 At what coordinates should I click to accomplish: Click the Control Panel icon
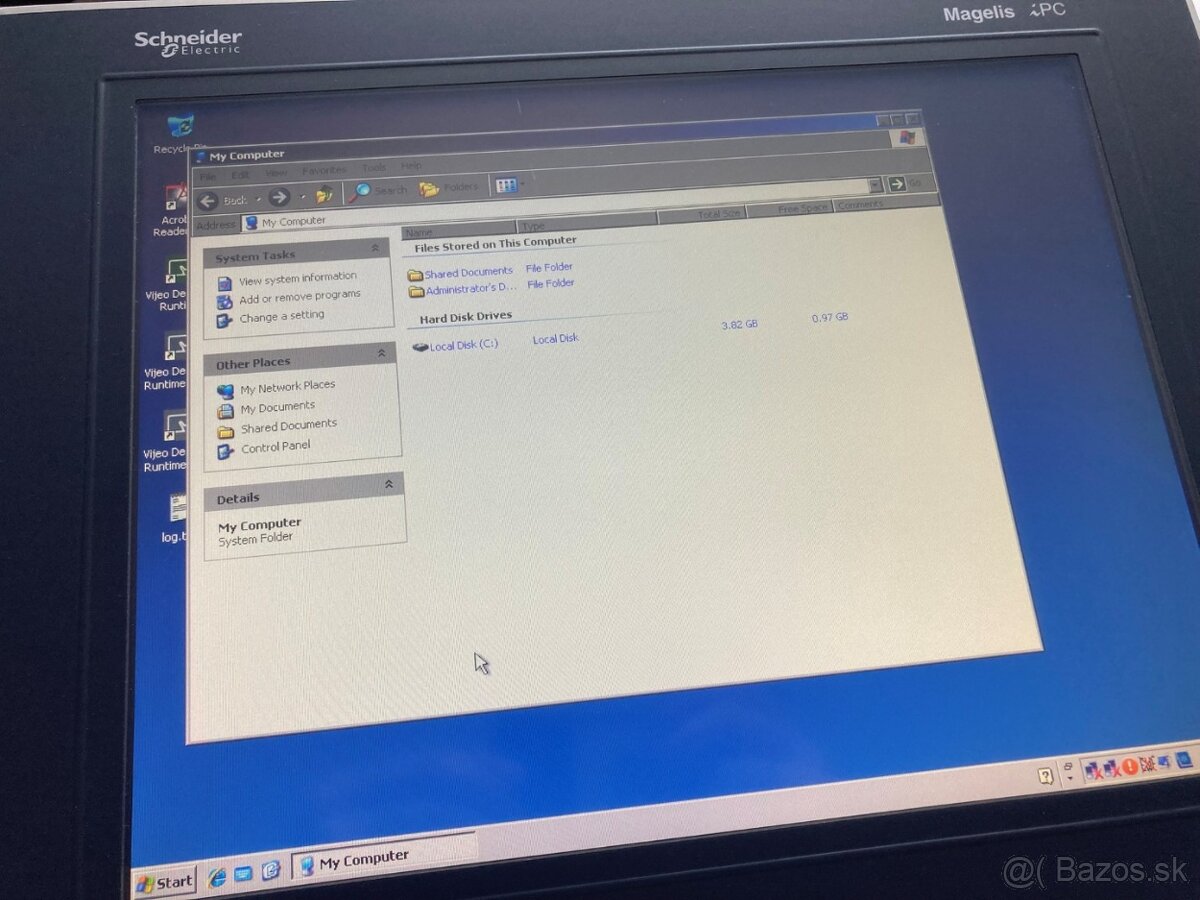point(226,452)
